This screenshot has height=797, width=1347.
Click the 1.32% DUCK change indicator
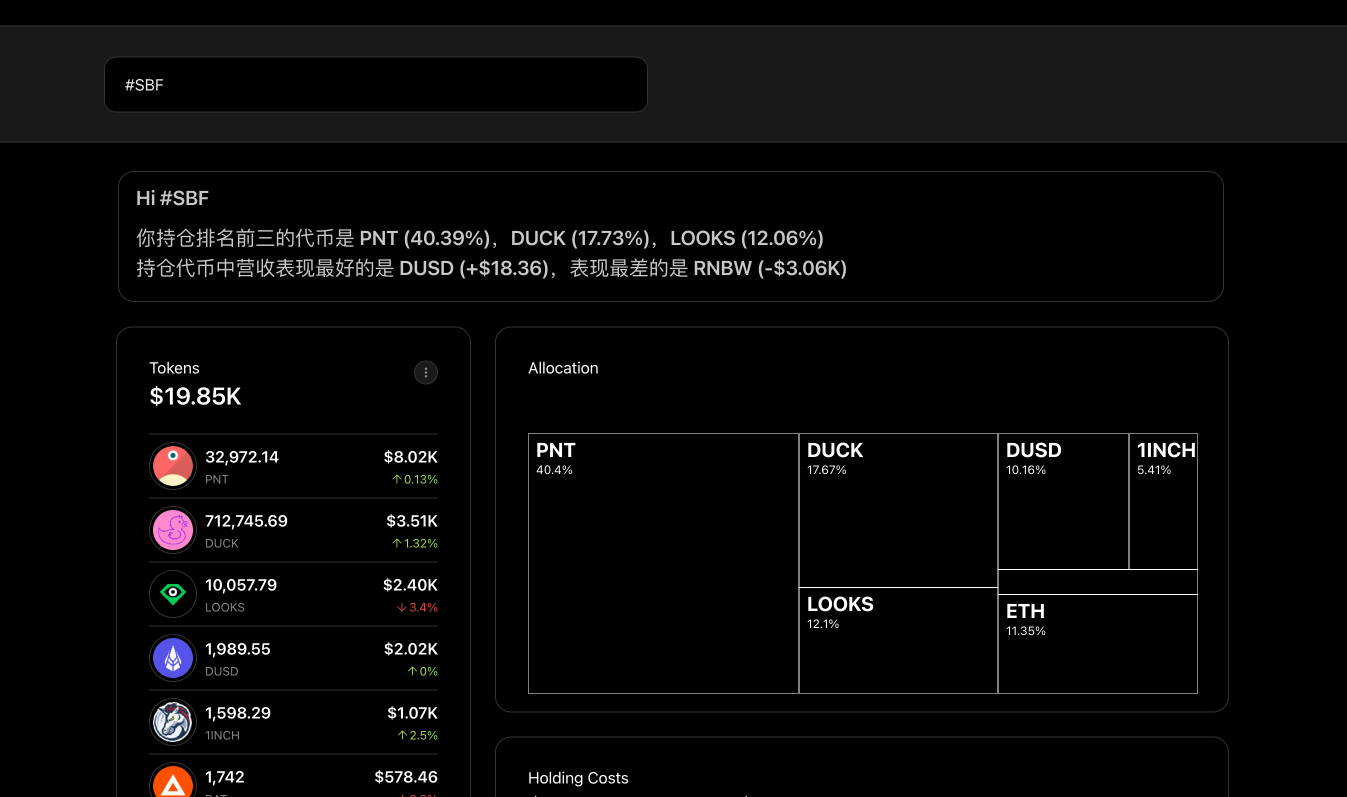[414, 543]
